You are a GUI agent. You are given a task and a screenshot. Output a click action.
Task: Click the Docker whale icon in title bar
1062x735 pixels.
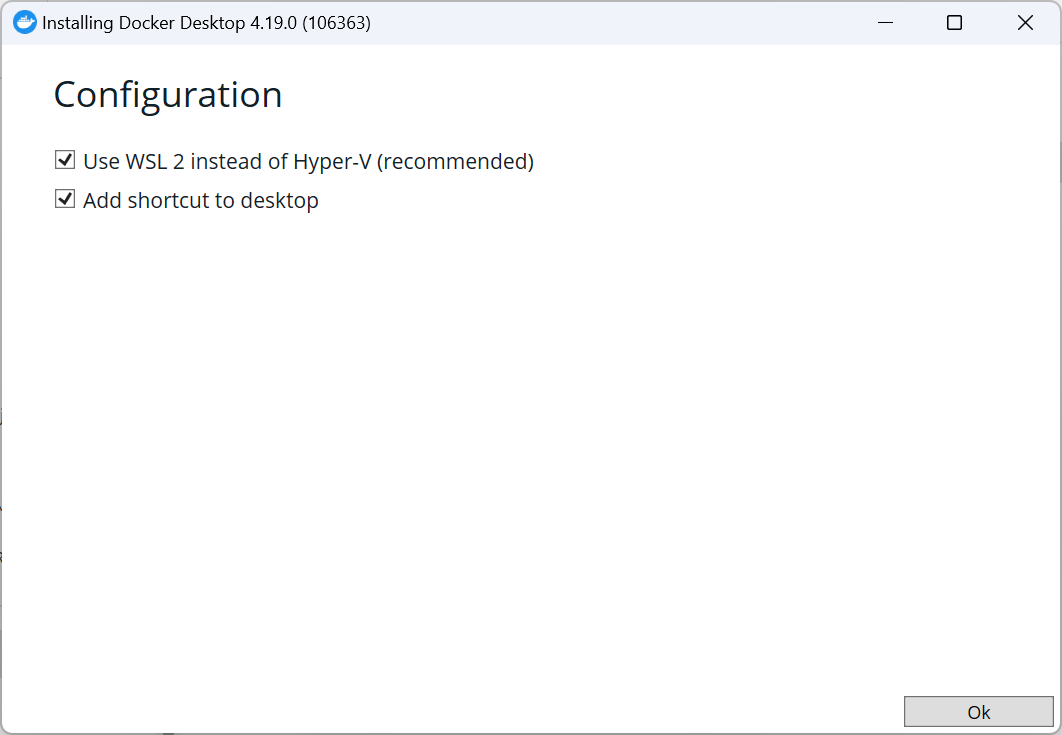[25, 22]
